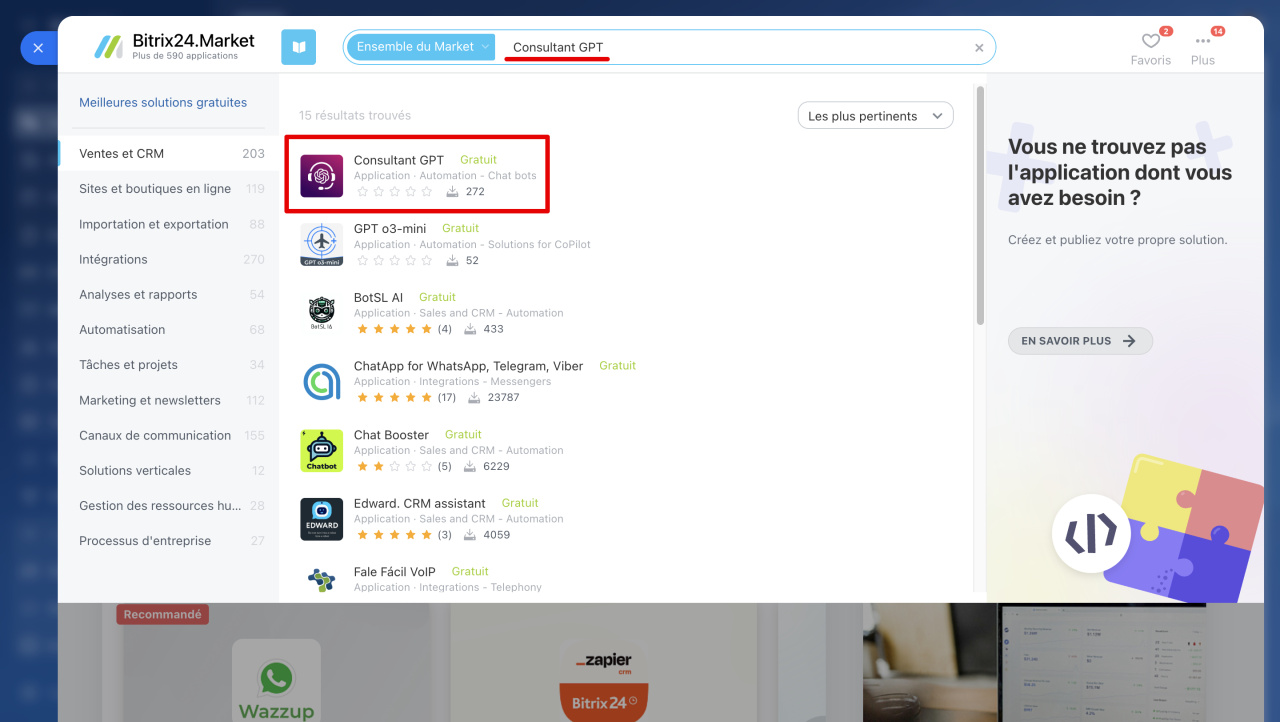The width and height of the screenshot is (1280, 722).
Task: Close the Market slider with round X button
Action: tap(38, 47)
